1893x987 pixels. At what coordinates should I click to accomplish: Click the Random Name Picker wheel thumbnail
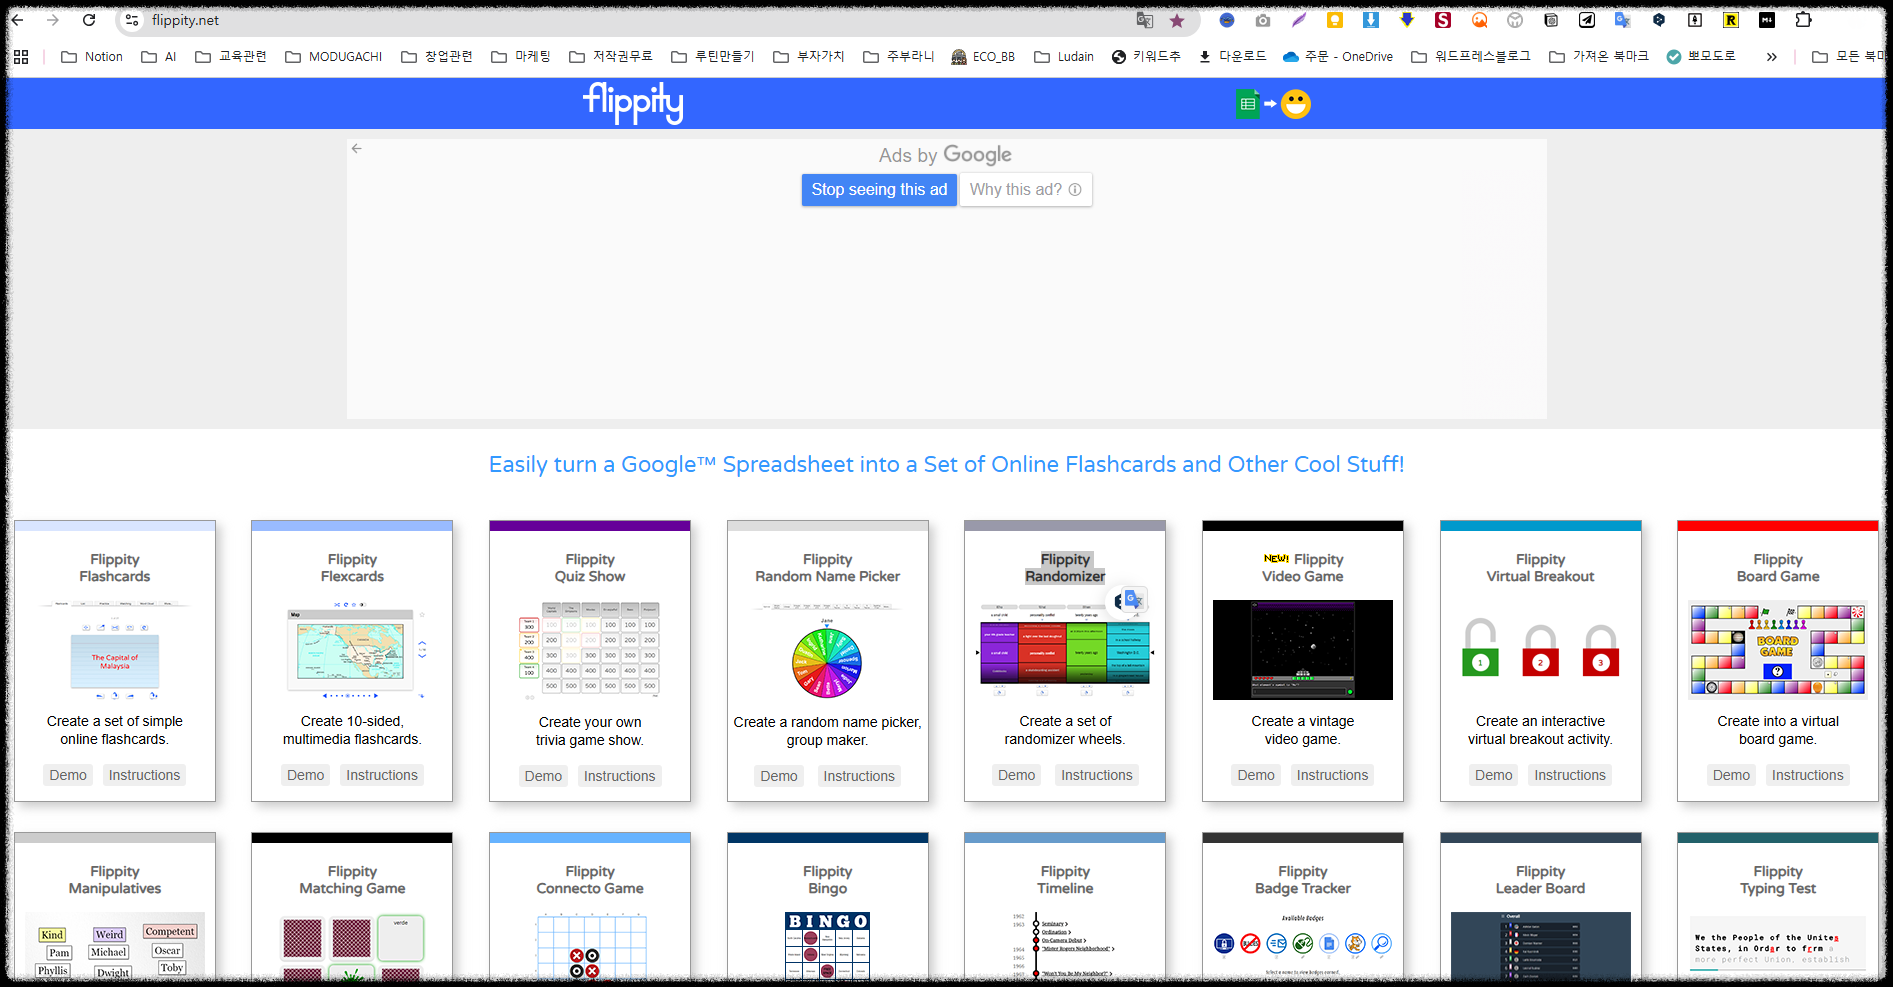click(x=826, y=661)
